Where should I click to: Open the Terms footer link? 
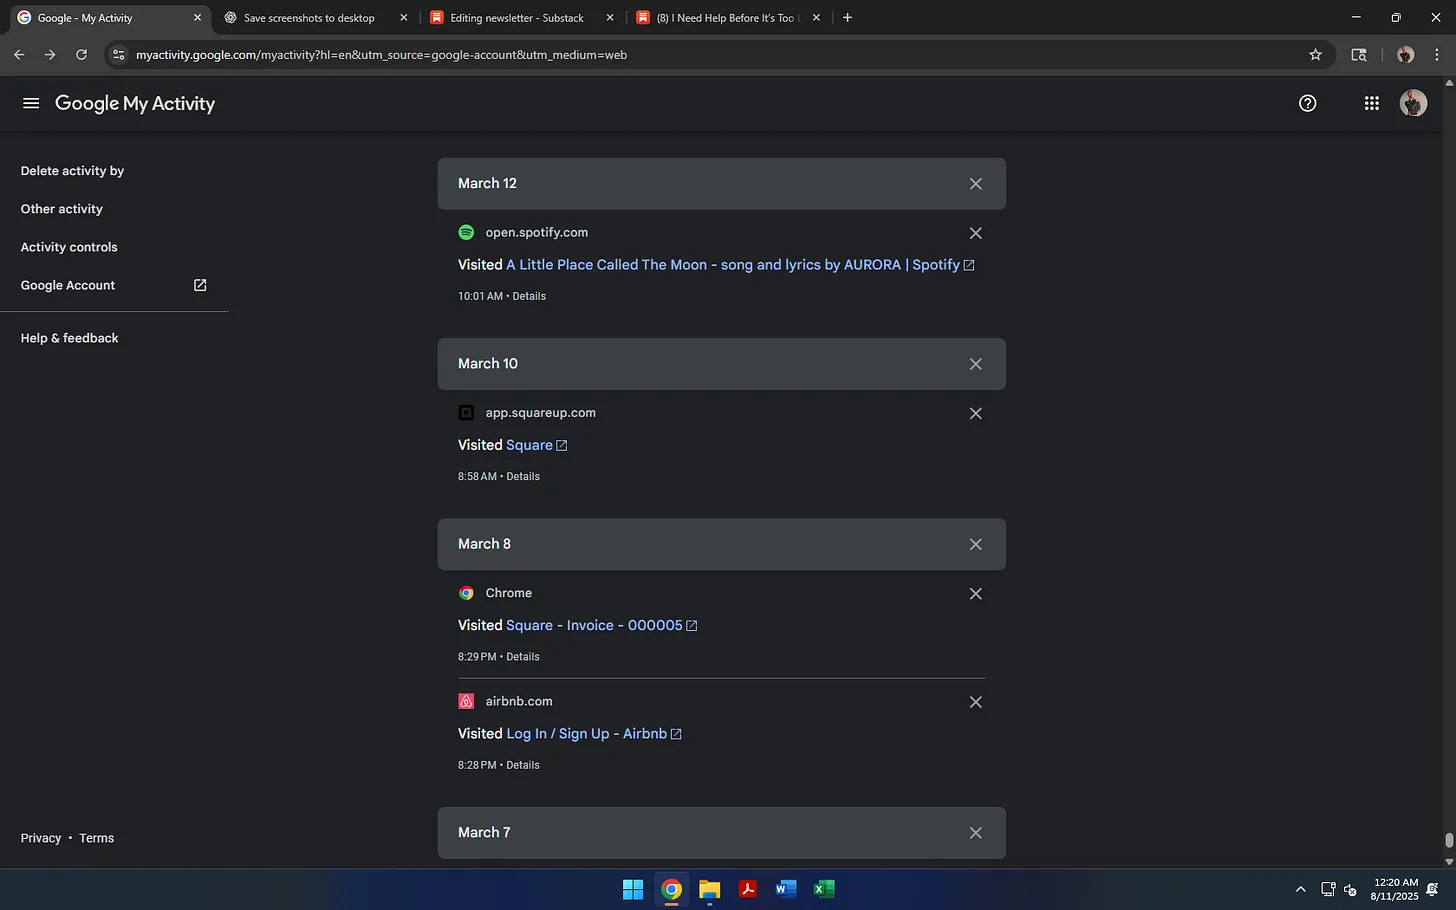pyautogui.click(x=96, y=838)
